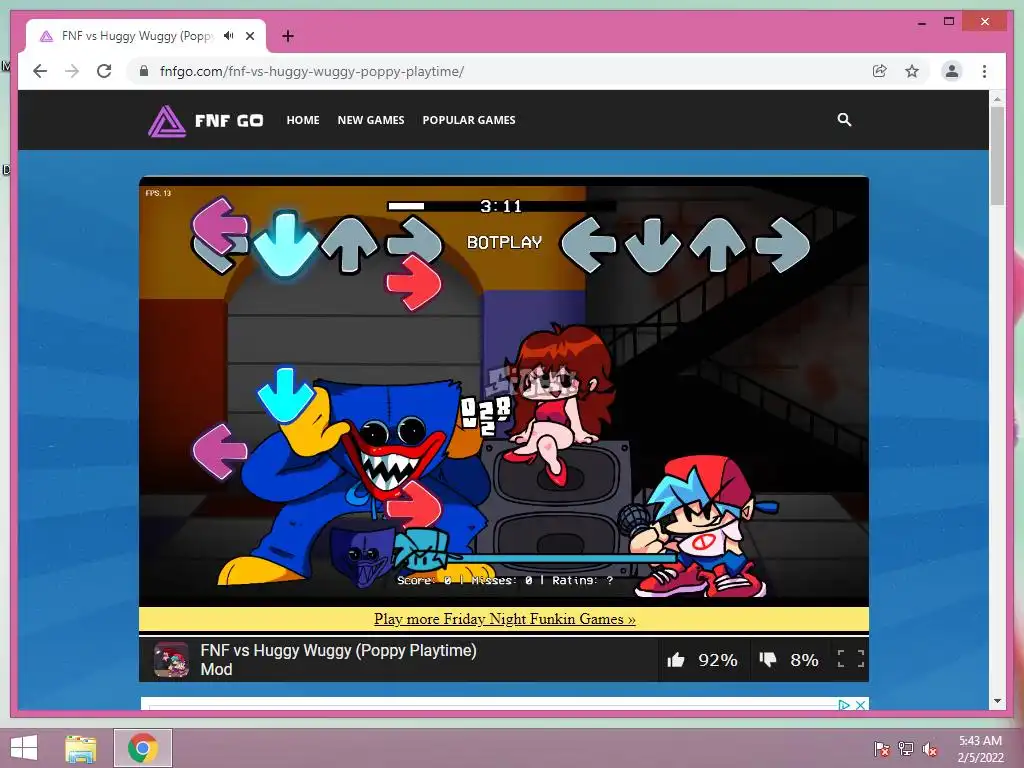Click the page scrollbar down arrow

pos(997,701)
